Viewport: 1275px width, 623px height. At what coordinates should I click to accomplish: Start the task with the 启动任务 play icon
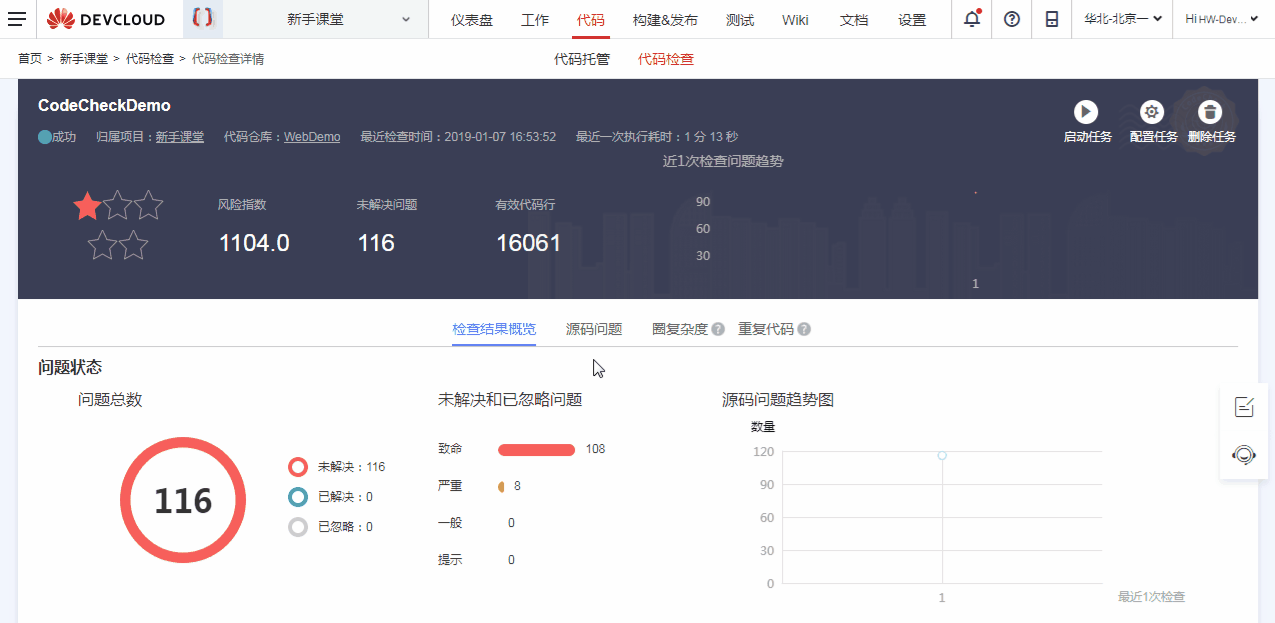(1086, 112)
